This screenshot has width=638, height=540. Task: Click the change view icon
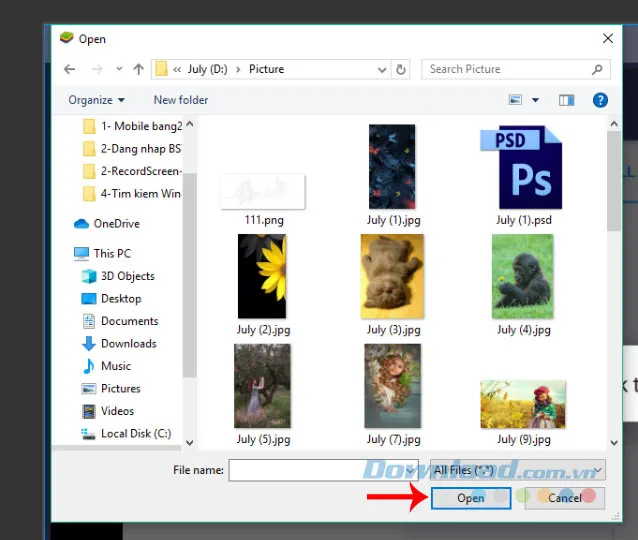pos(516,100)
